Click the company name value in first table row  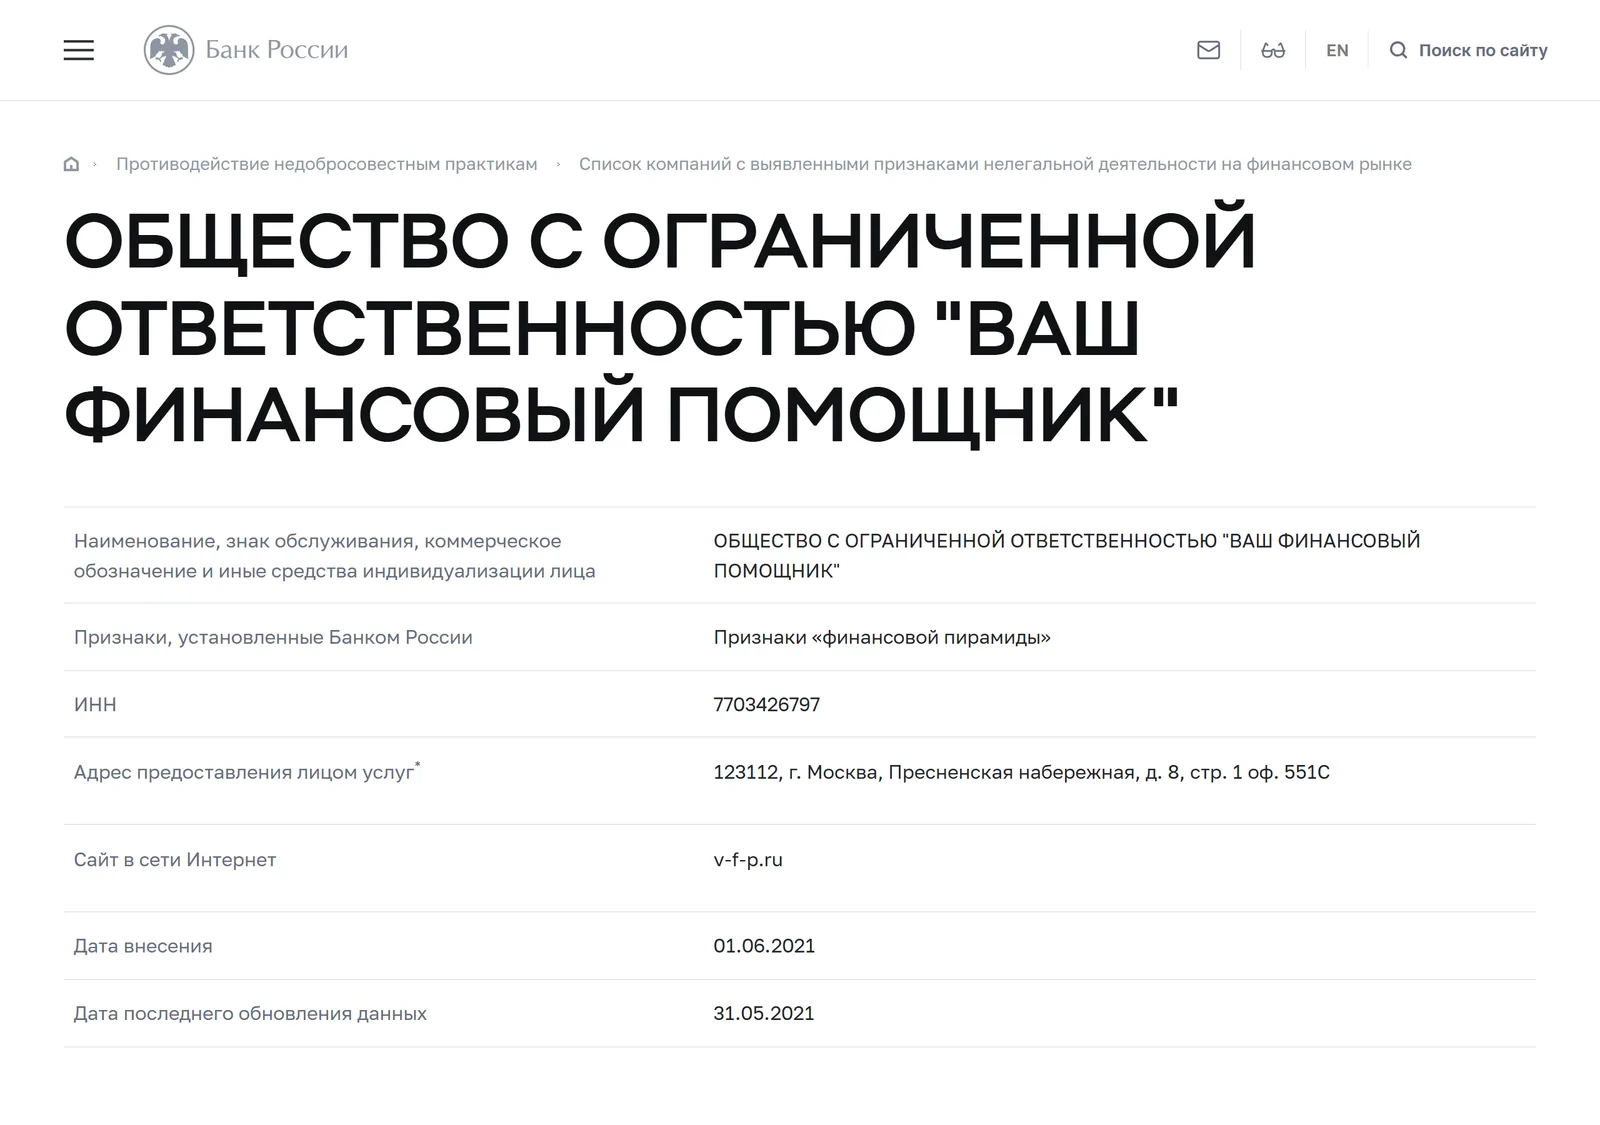[x=1067, y=556]
